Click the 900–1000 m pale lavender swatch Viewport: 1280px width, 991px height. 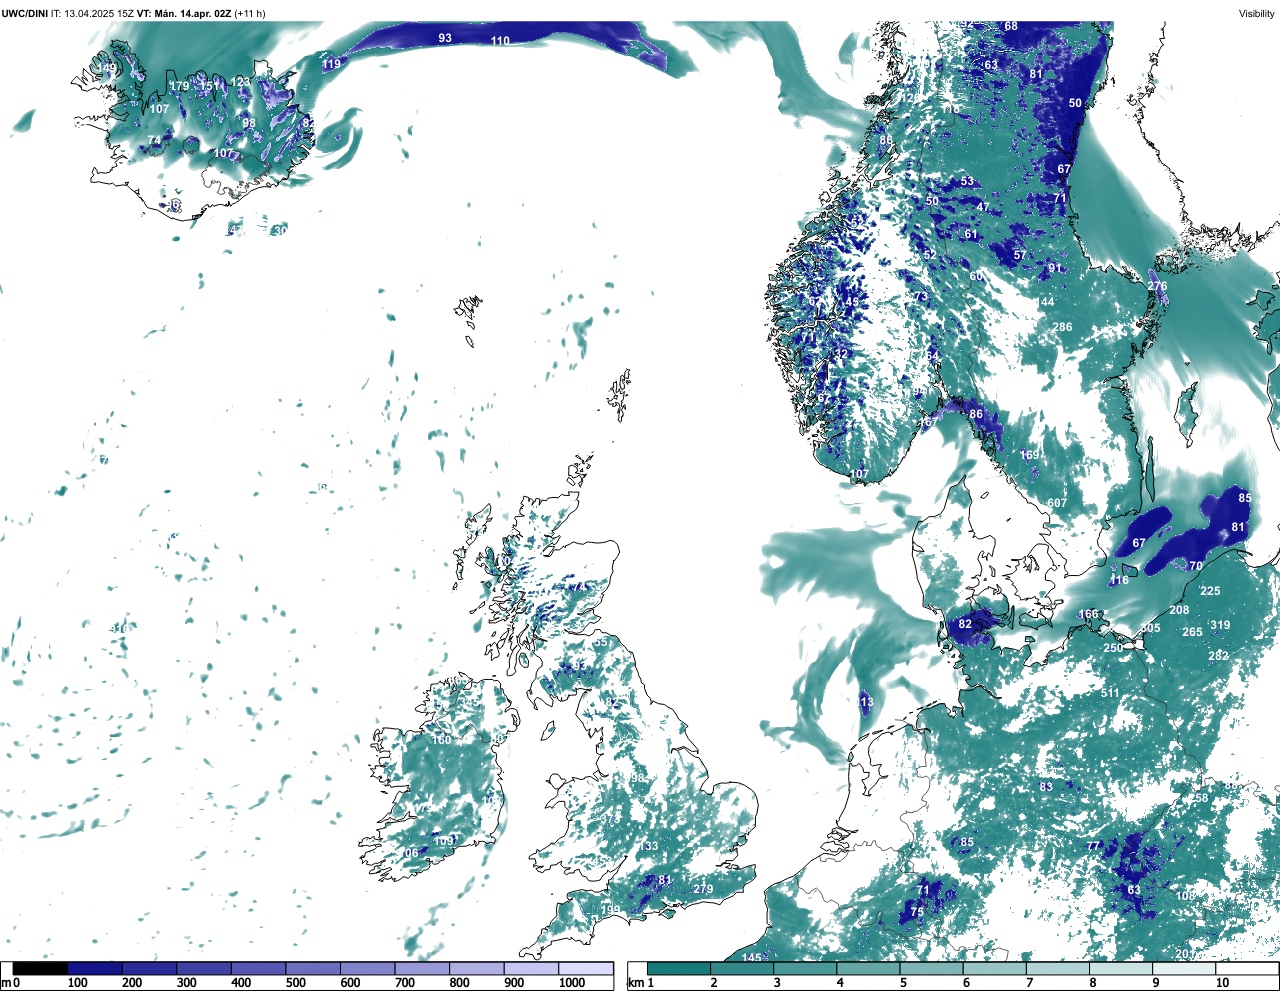tap(531, 968)
